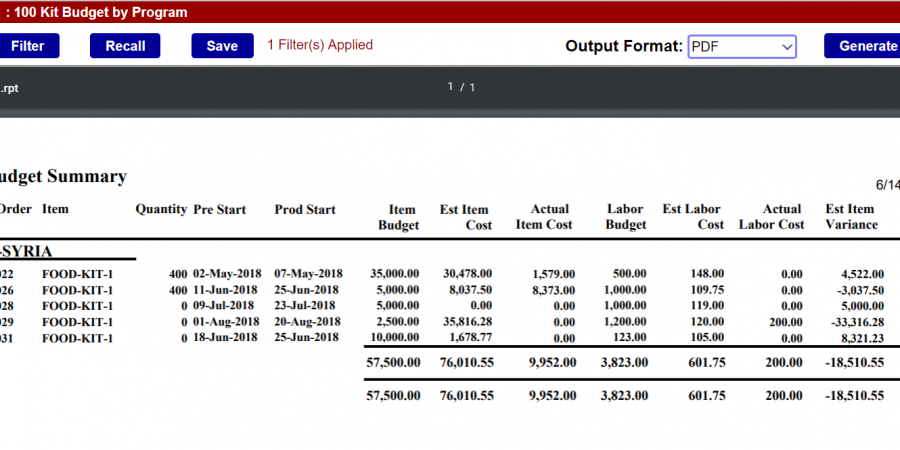Click variance value 5,000.00
The width and height of the screenshot is (900, 450).
tap(863, 306)
